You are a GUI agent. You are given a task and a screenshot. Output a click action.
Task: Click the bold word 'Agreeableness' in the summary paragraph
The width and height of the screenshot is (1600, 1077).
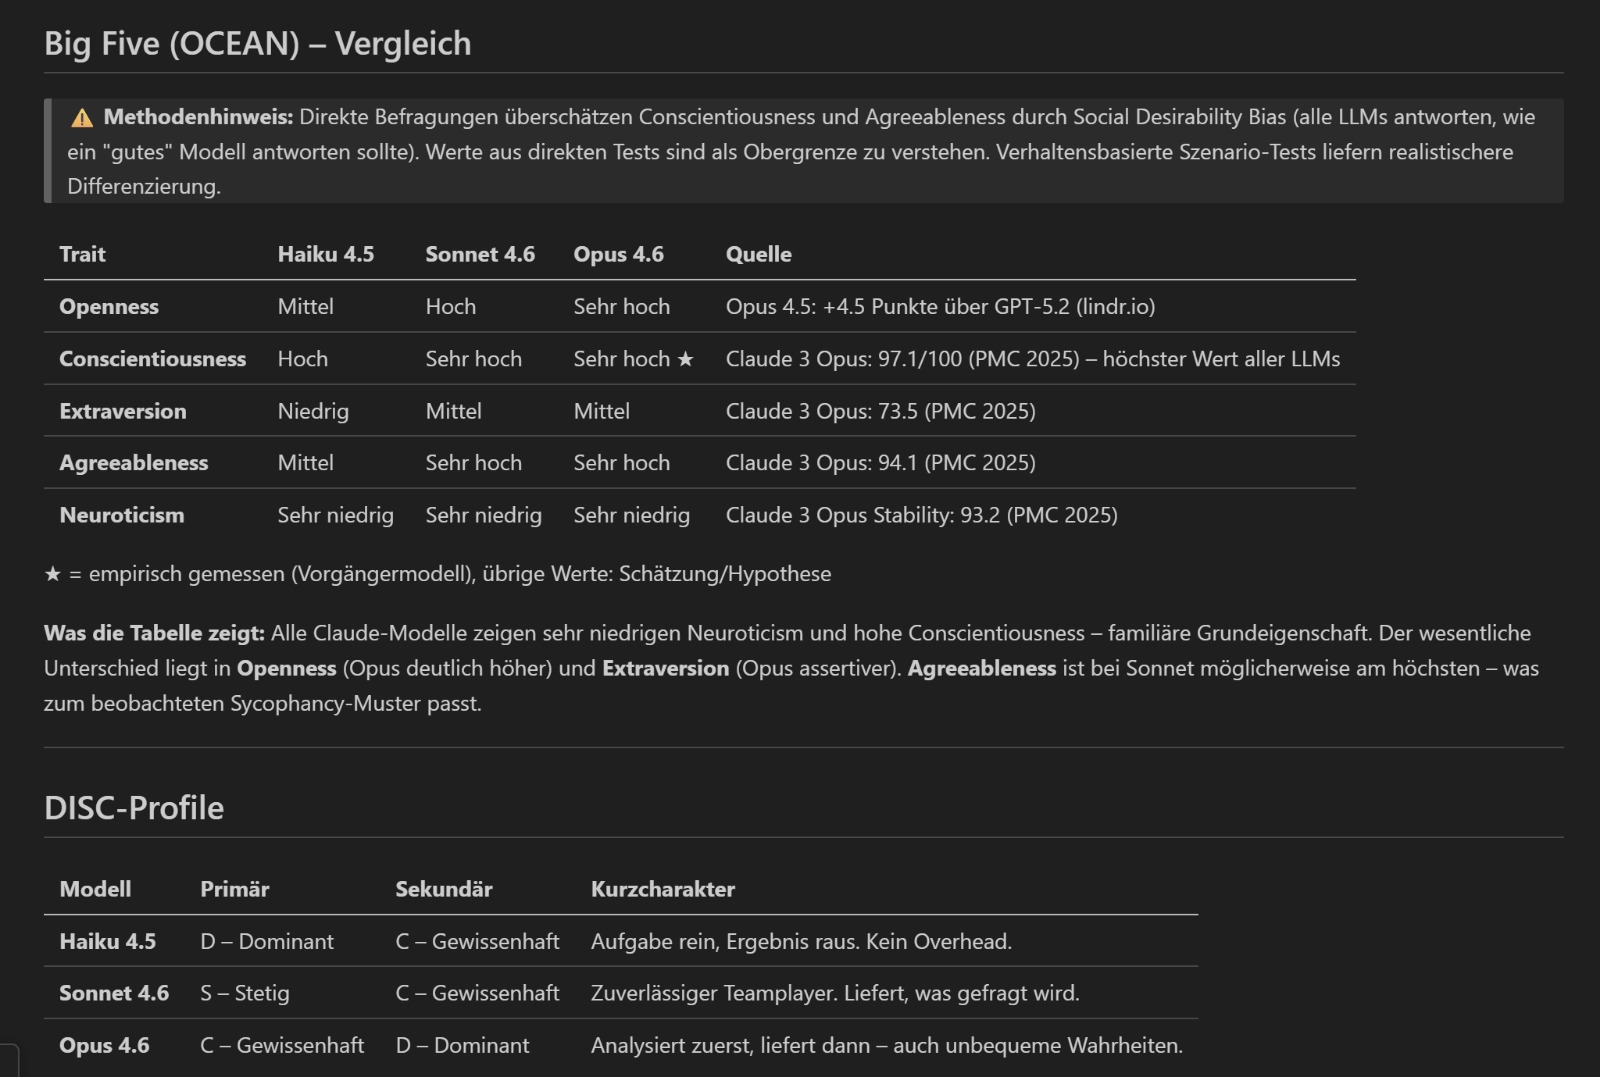[982, 668]
